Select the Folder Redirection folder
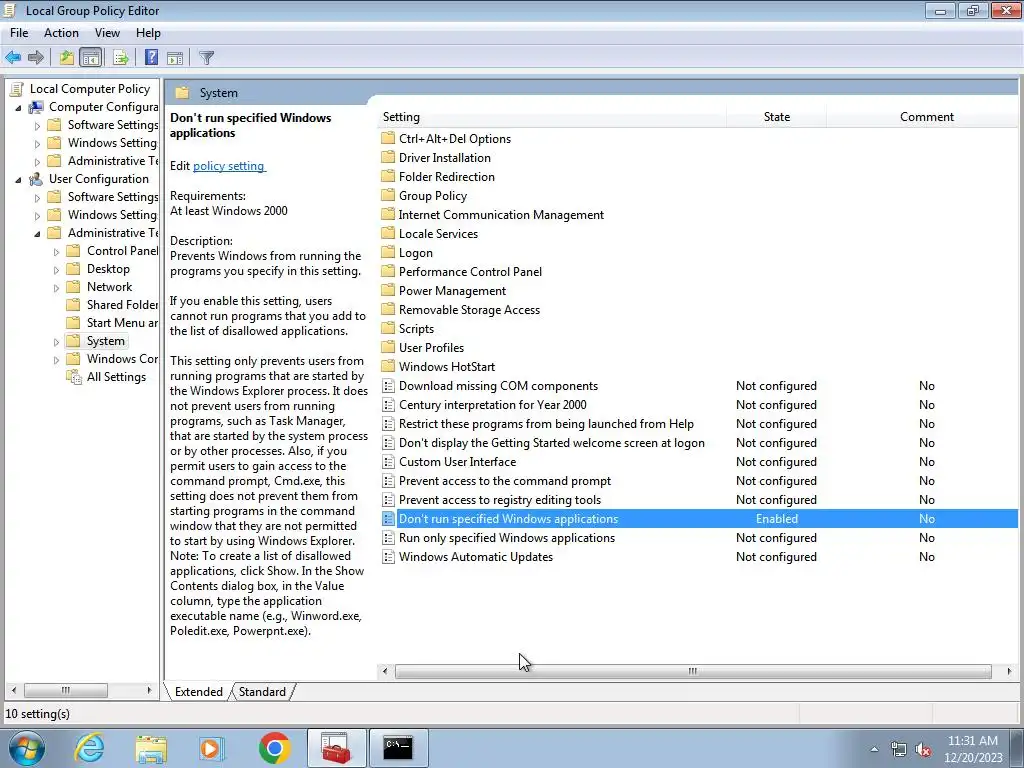This screenshot has height=768, width=1024. [446, 176]
